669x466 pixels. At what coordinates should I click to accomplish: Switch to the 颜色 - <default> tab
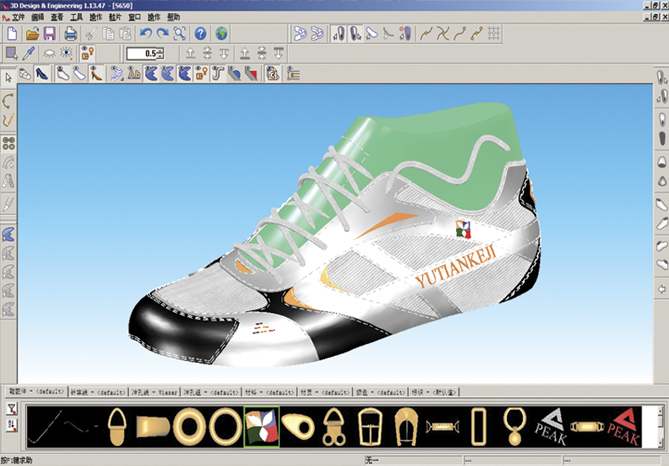pos(381,392)
